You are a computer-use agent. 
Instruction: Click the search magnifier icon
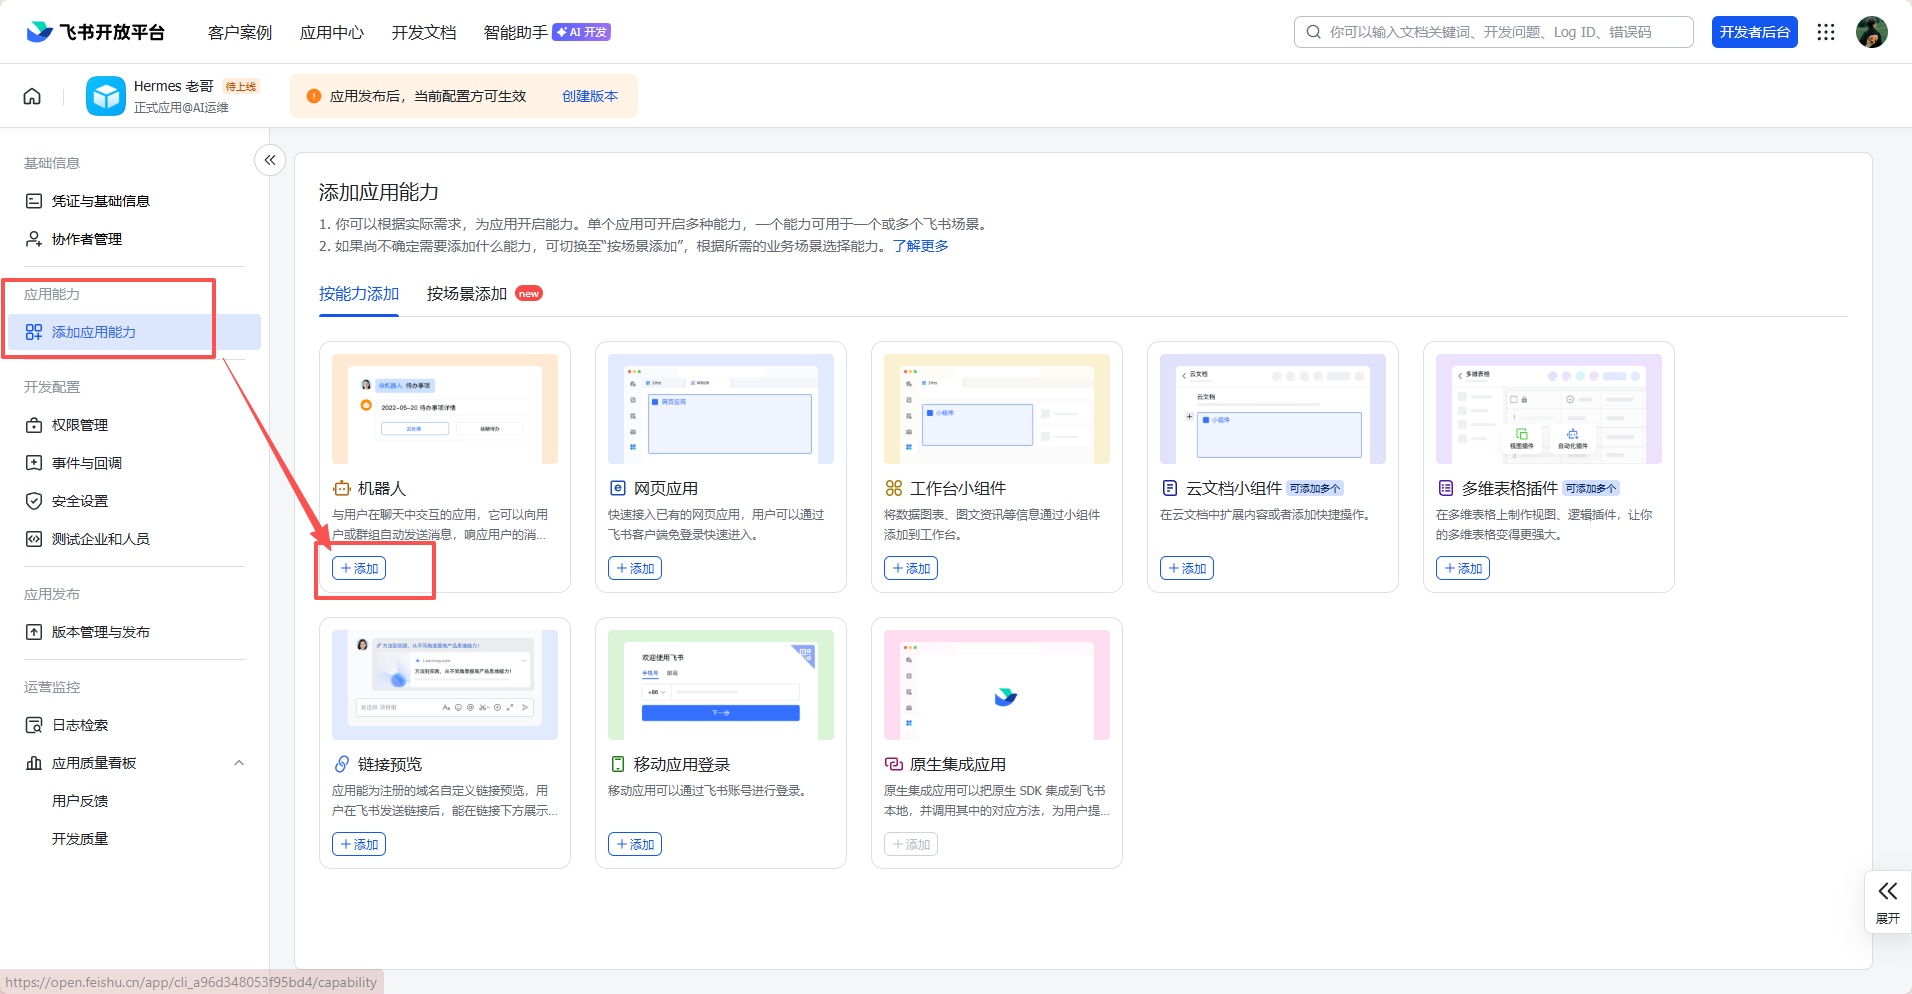pyautogui.click(x=1314, y=32)
